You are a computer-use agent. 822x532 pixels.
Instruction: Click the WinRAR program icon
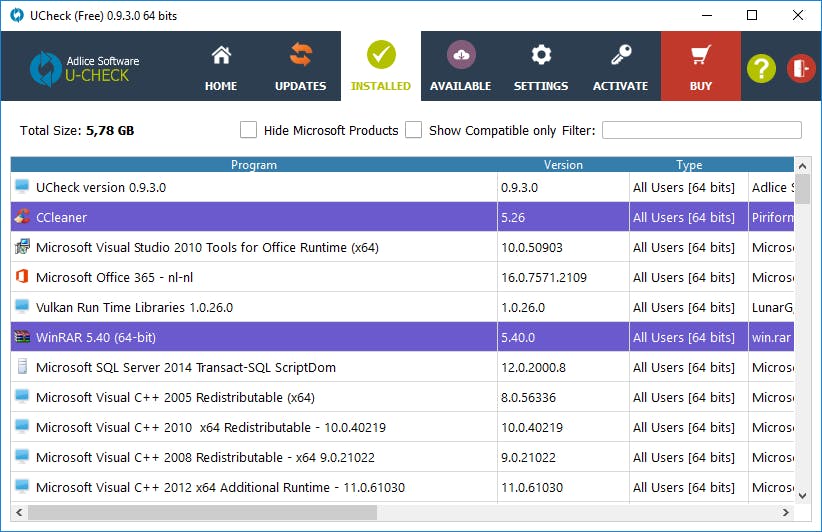[22, 336]
